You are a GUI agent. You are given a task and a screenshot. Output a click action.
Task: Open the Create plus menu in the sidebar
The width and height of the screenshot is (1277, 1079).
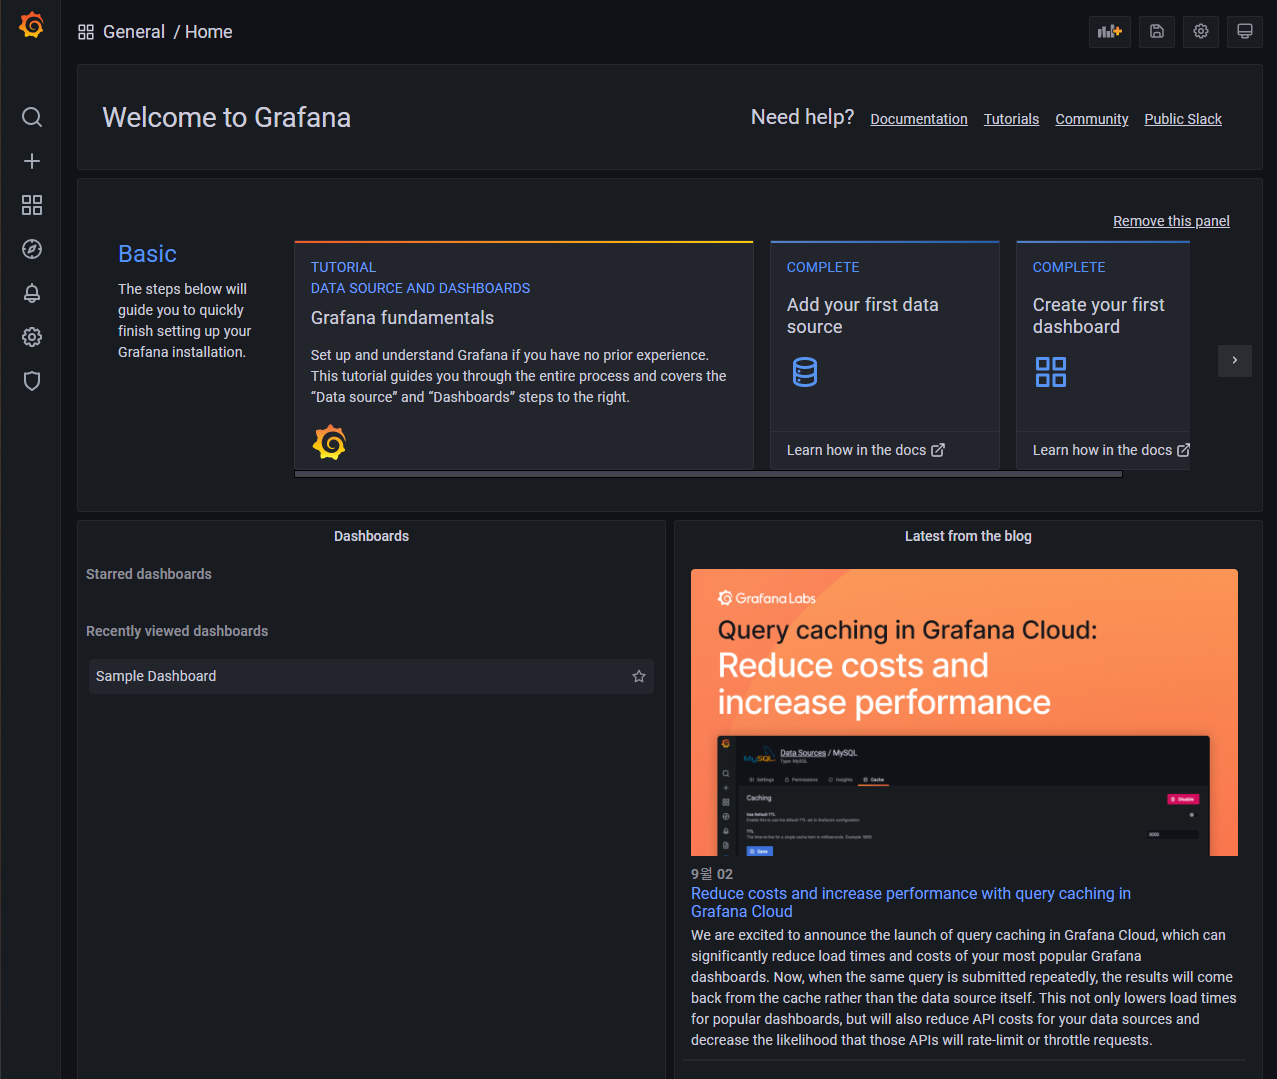click(x=32, y=161)
